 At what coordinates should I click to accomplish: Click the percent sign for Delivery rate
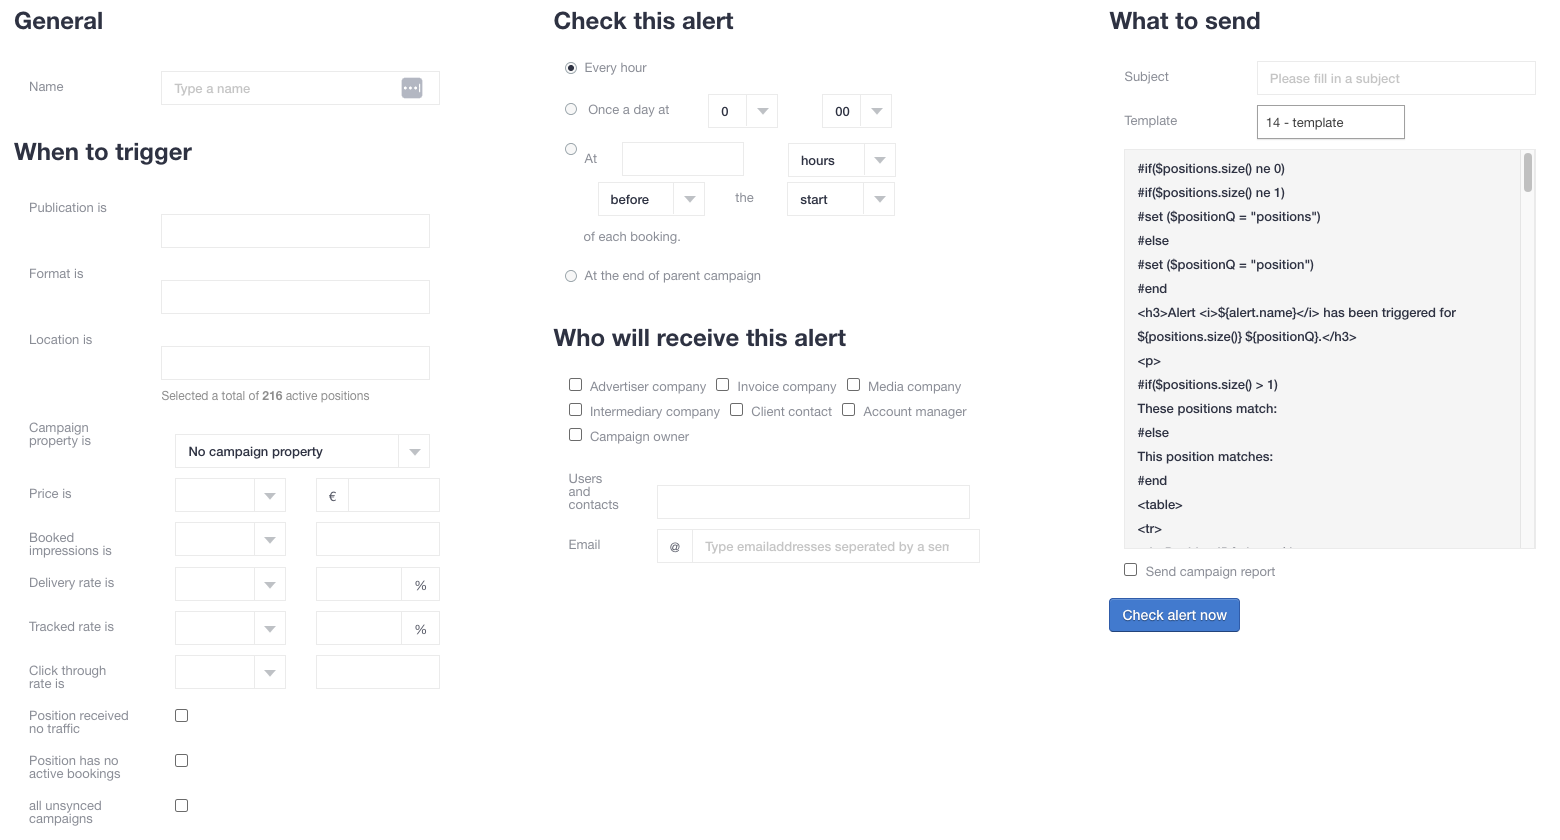click(421, 585)
